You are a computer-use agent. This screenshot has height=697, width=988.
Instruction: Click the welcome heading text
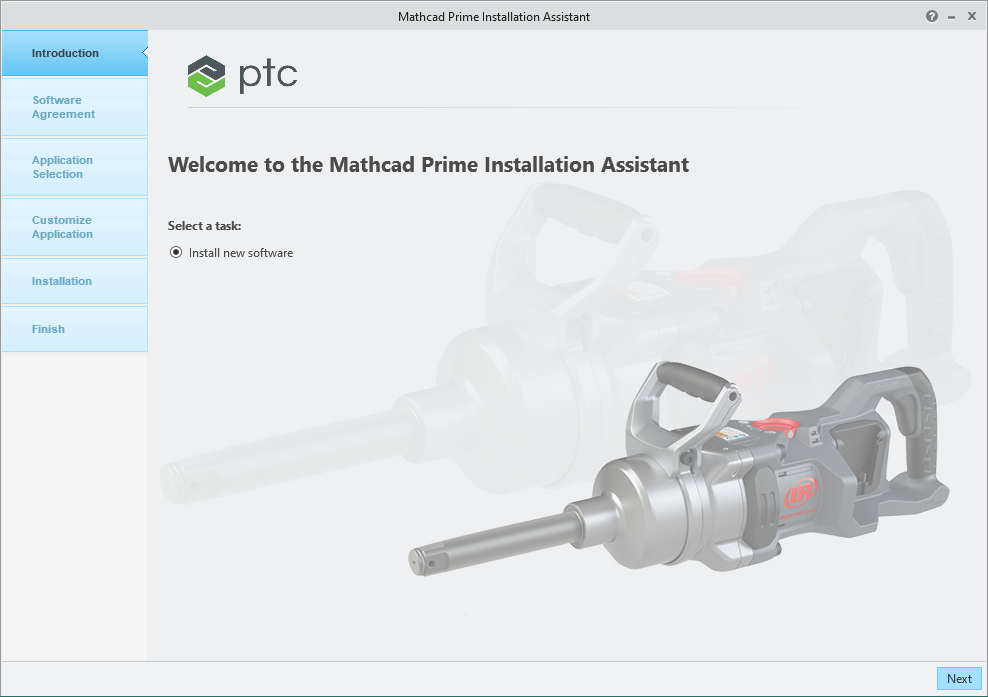click(428, 164)
